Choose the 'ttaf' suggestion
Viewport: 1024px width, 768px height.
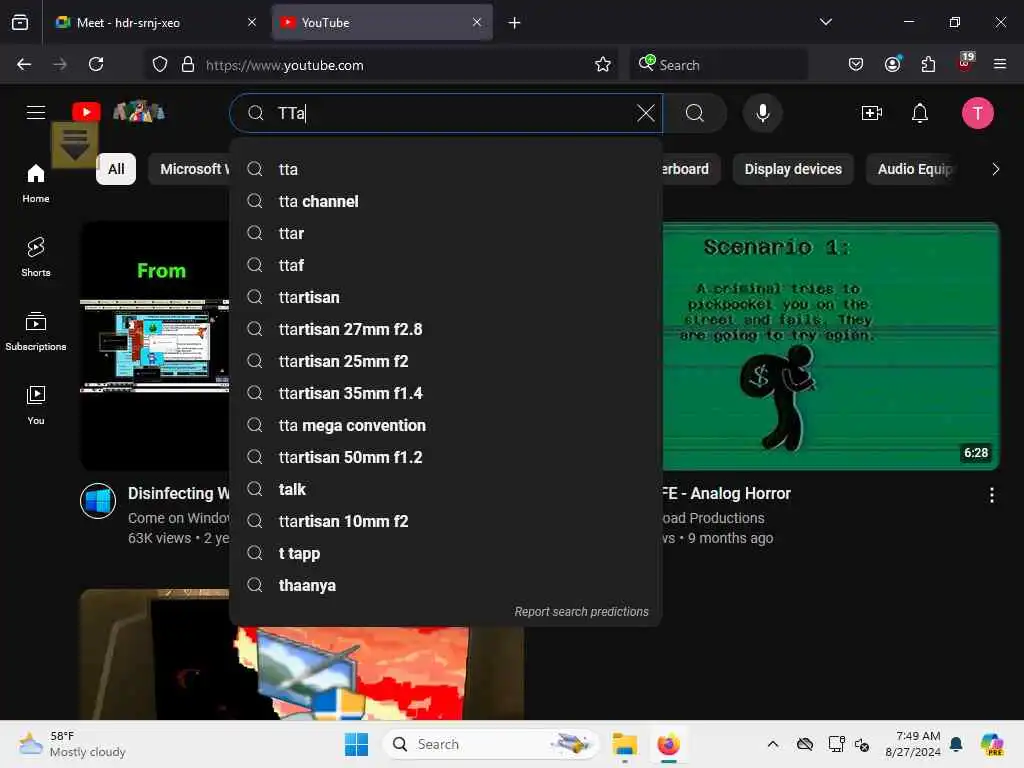[445, 265]
